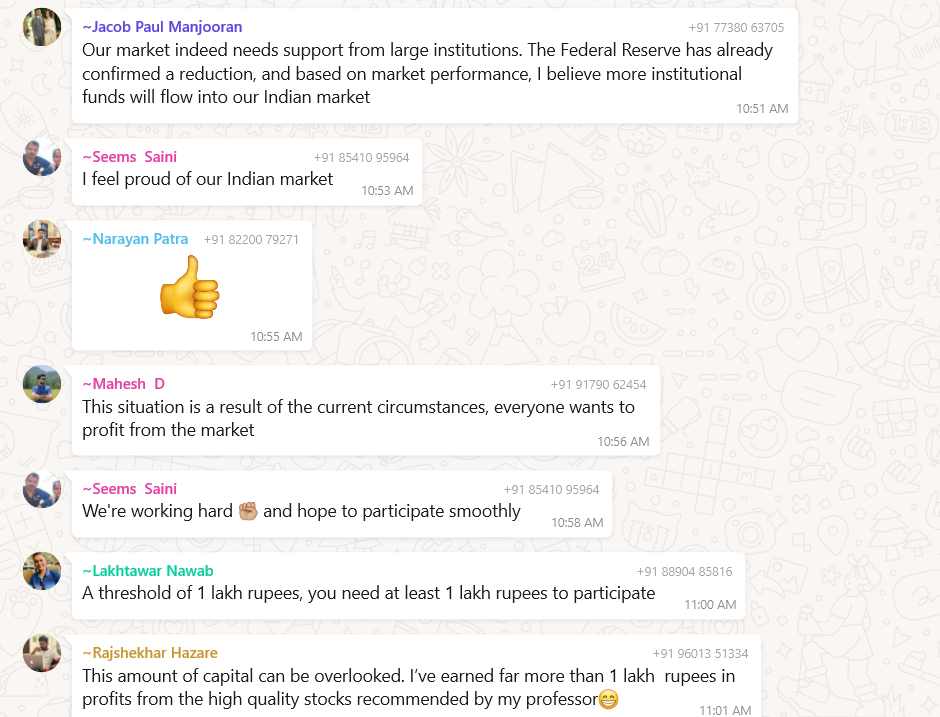
Task: Click Rajshekhar Hazare's avatar image
Action: click(x=42, y=653)
